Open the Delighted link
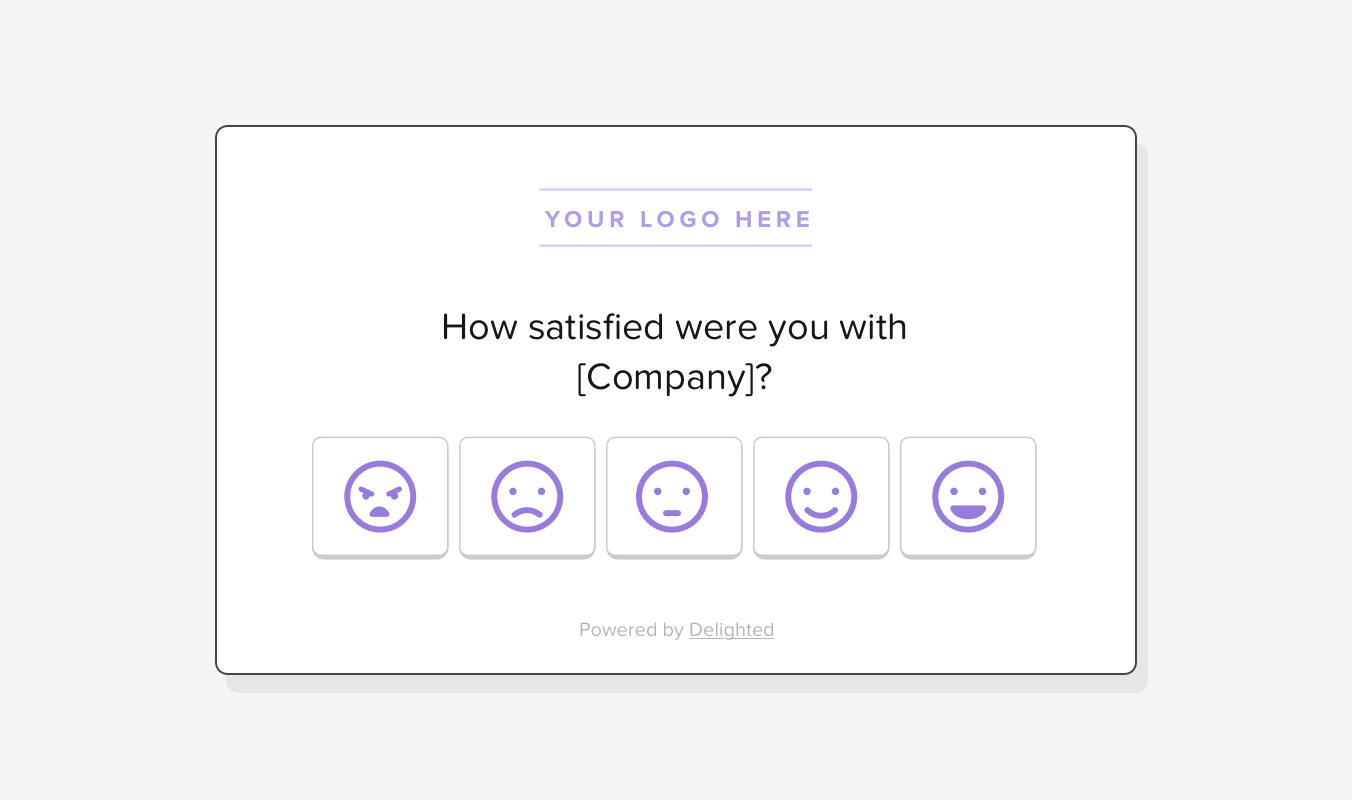This screenshot has height=800, width=1352. click(731, 630)
